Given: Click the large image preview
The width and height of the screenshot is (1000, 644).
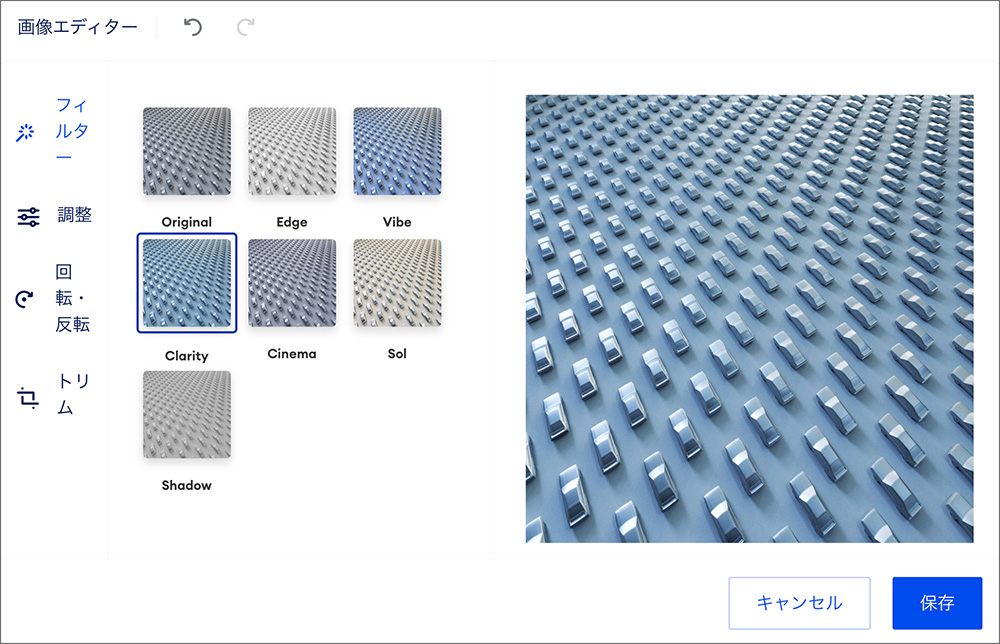Looking at the screenshot, I should point(749,319).
